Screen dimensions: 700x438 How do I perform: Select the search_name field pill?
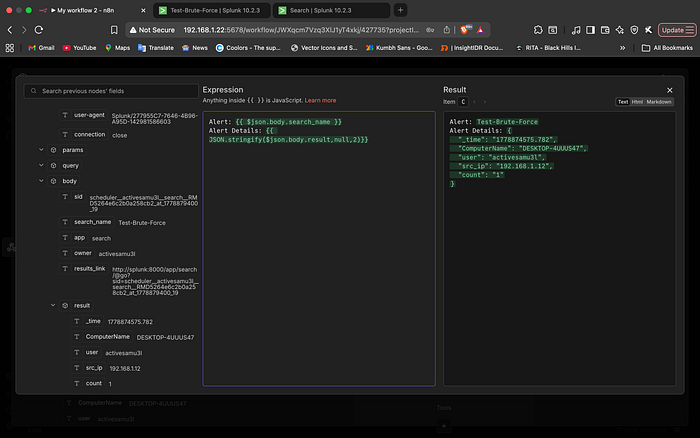pos(87,222)
